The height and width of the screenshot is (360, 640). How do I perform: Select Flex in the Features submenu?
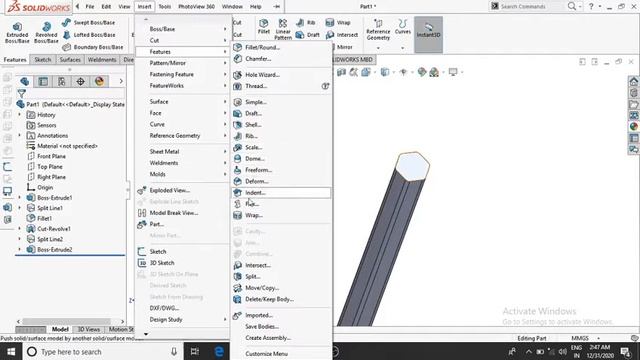281,204
